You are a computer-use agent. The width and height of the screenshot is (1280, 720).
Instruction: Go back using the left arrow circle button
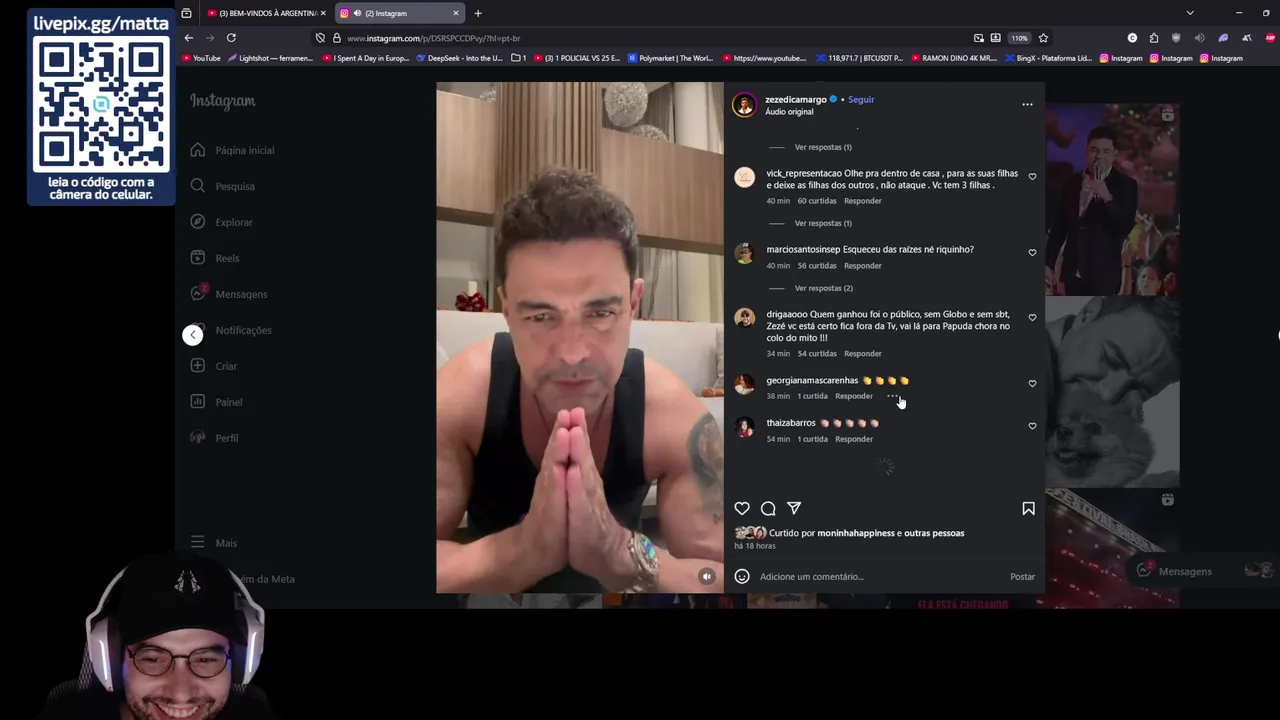pyautogui.click(x=193, y=335)
